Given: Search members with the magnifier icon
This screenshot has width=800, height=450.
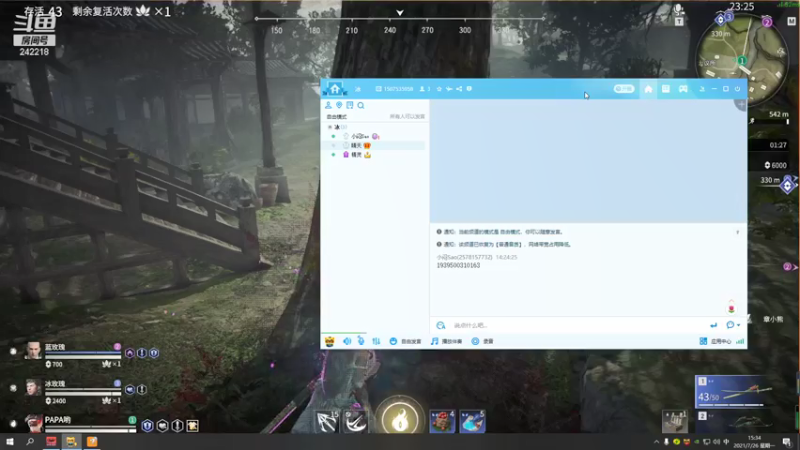Looking at the screenshot, I should (361, 106).
